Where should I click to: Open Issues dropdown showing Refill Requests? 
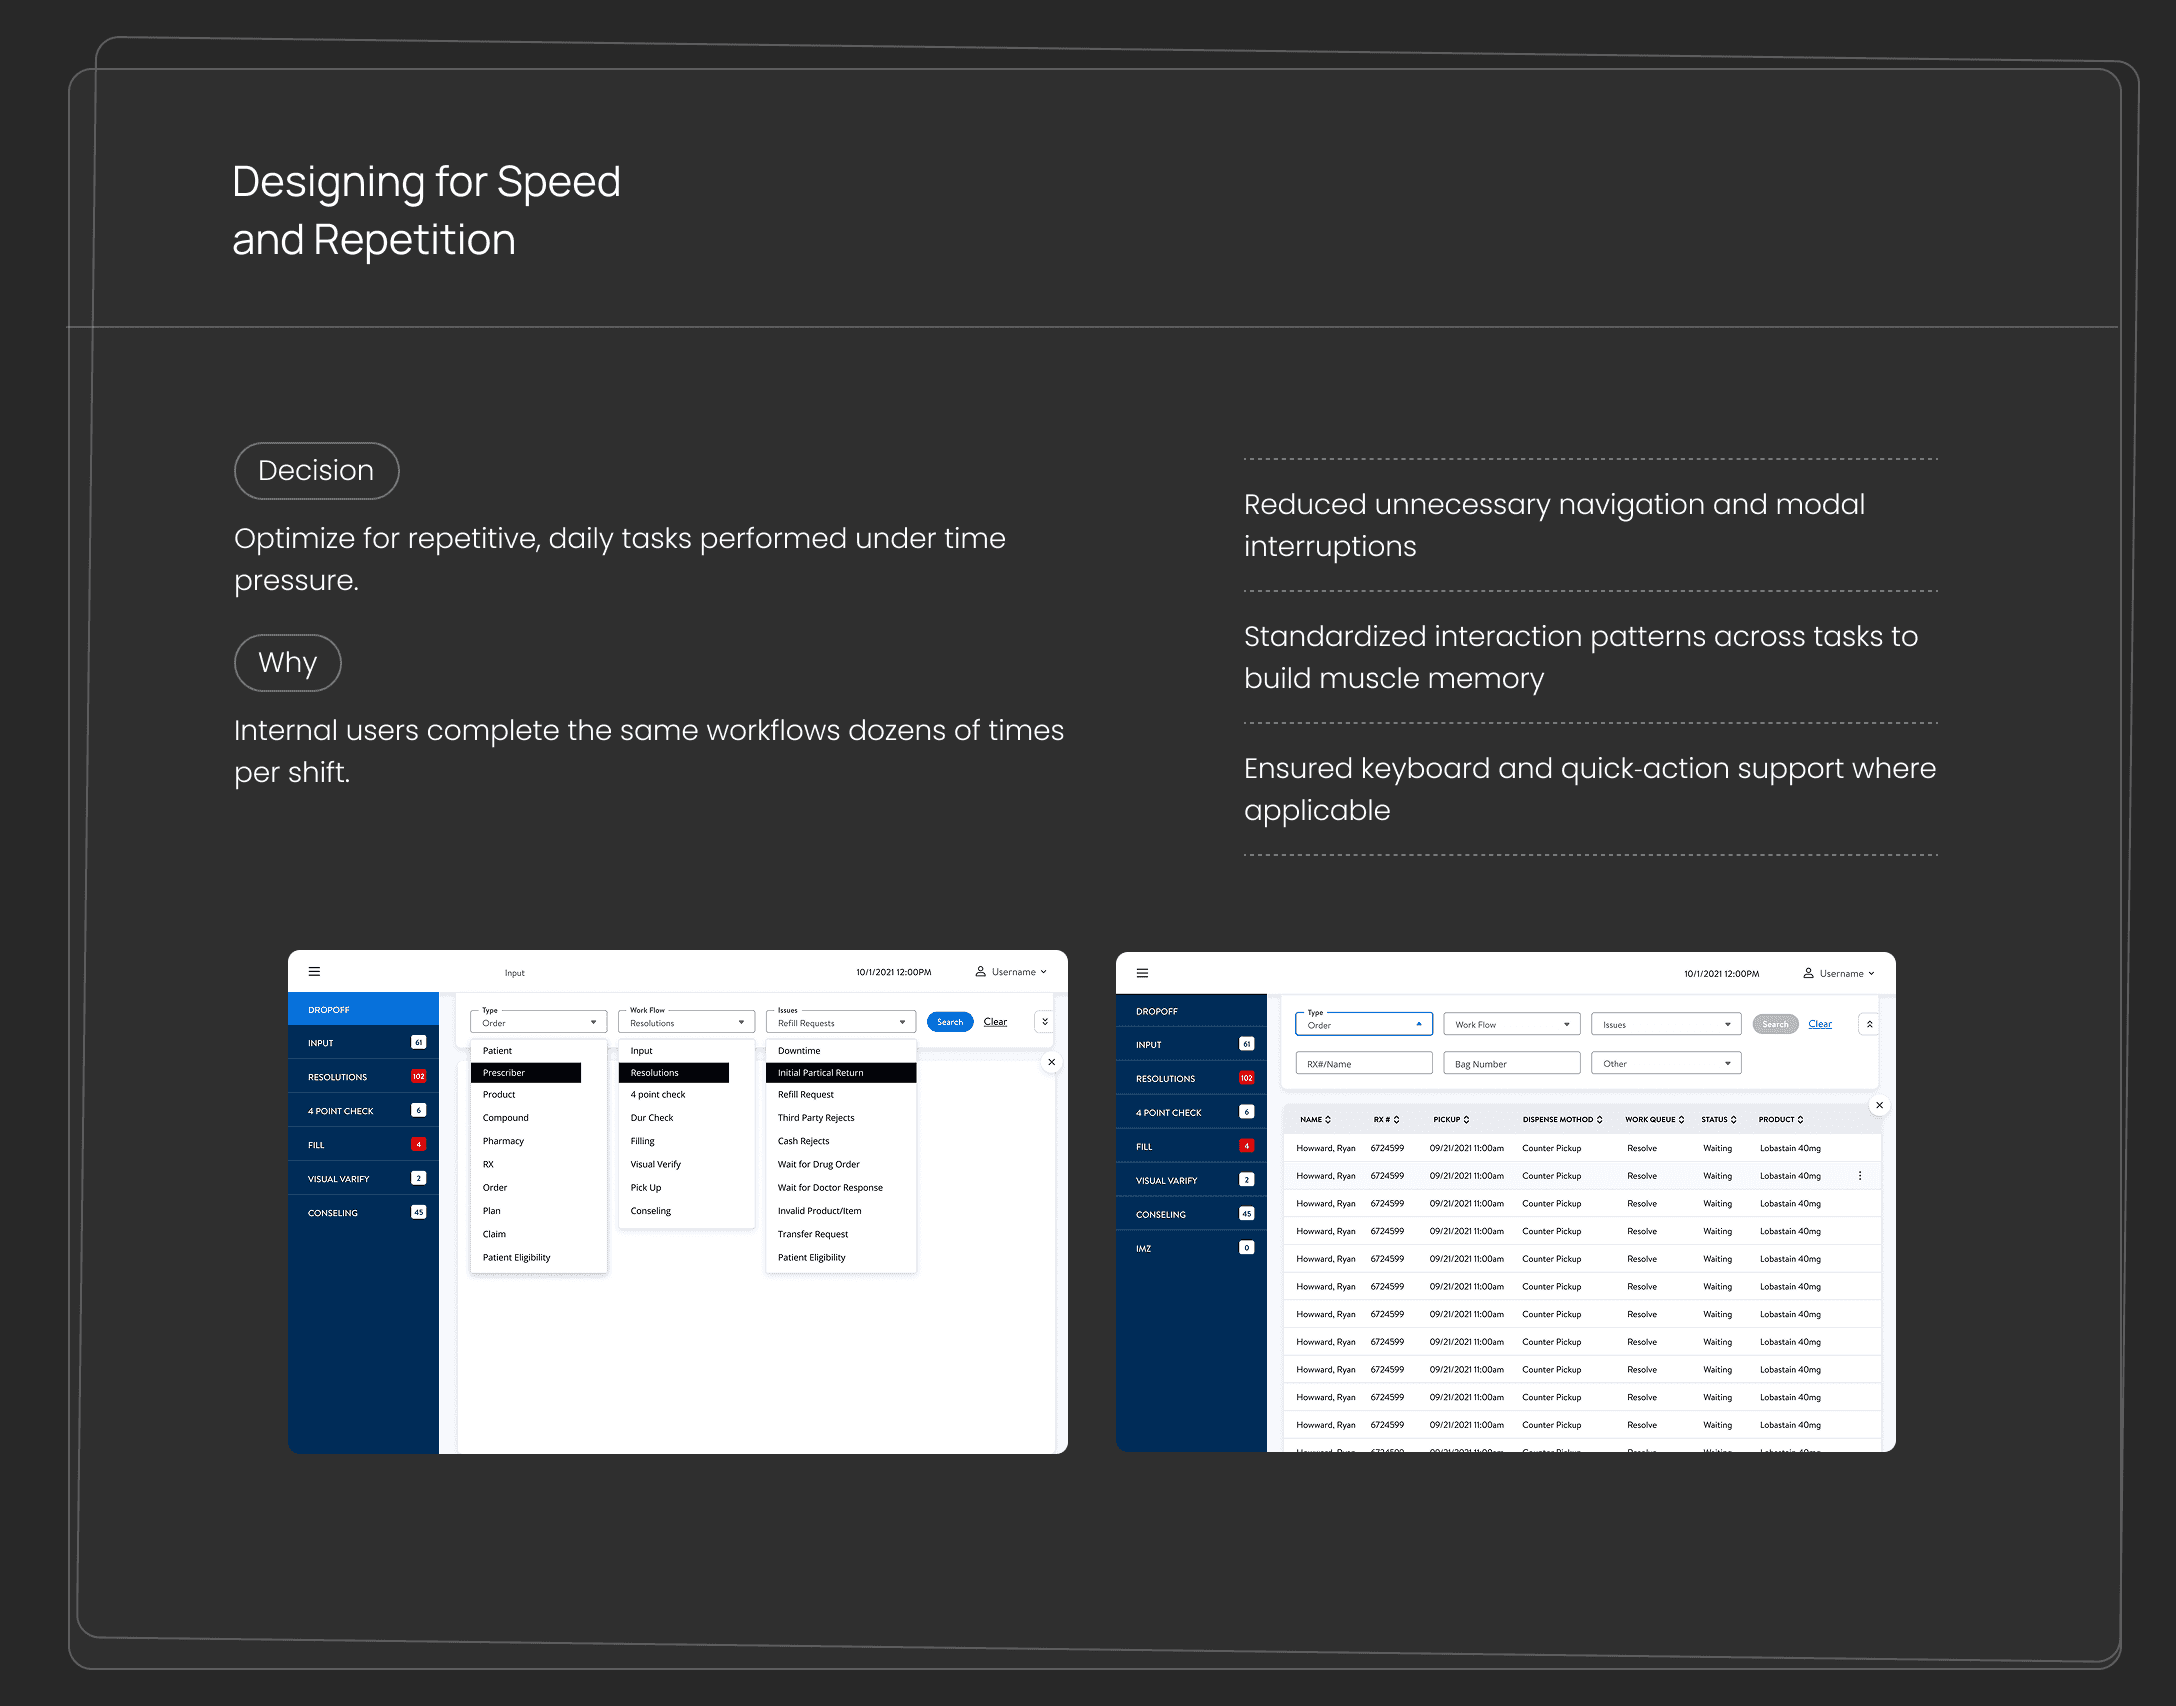840,1022
